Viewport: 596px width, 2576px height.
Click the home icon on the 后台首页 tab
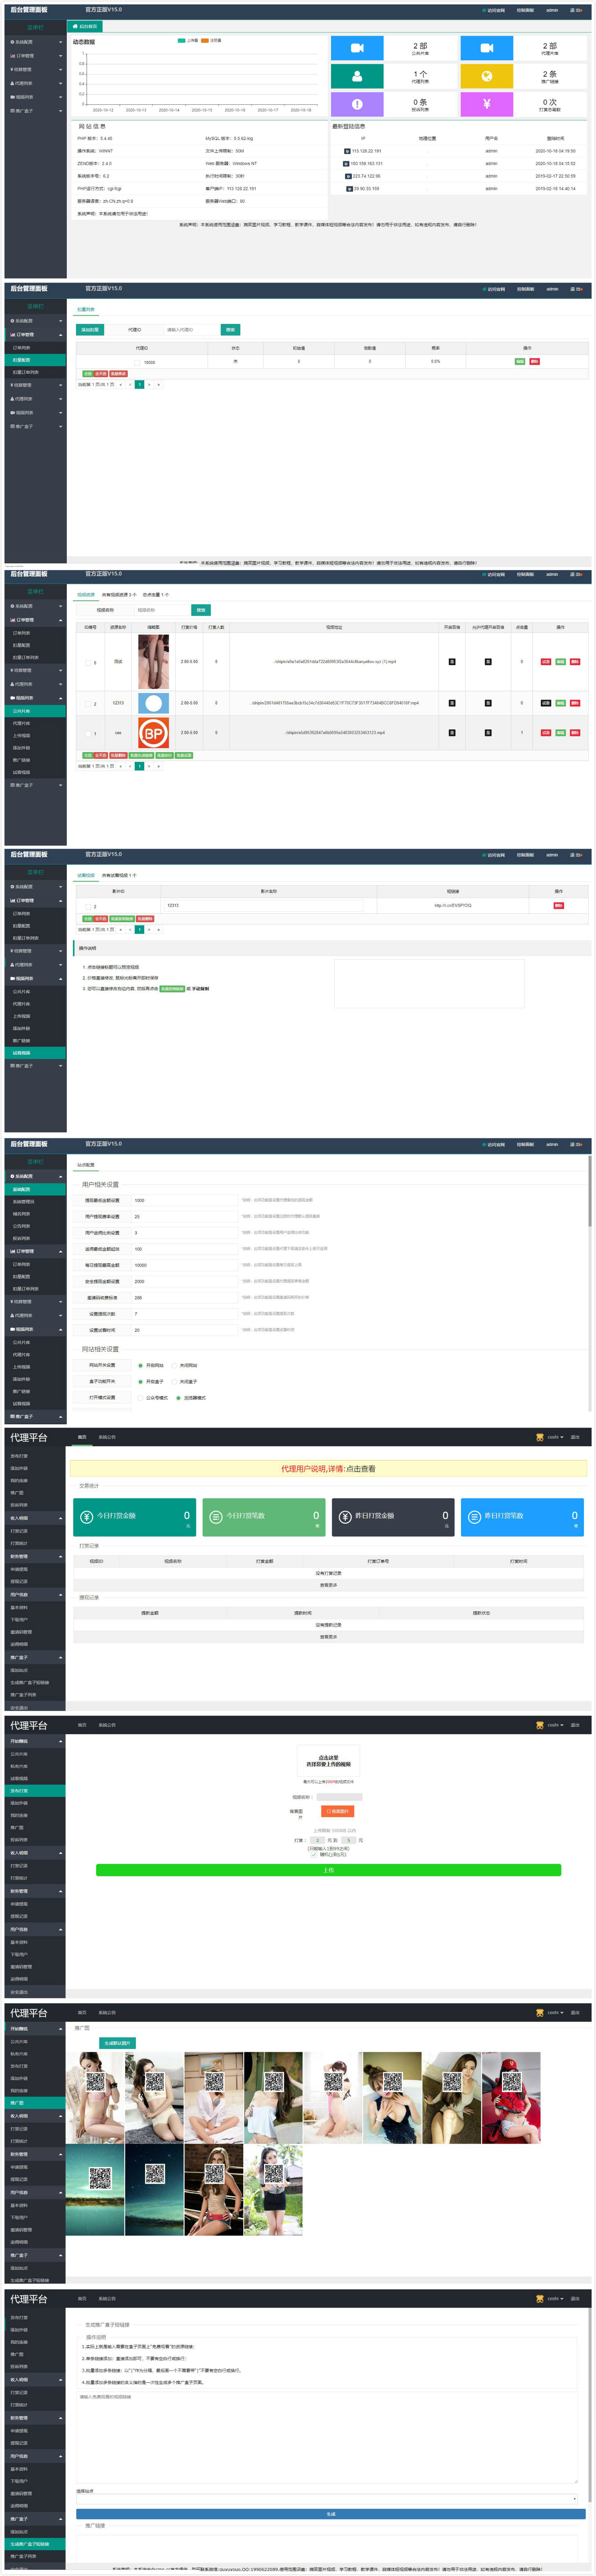74,26
